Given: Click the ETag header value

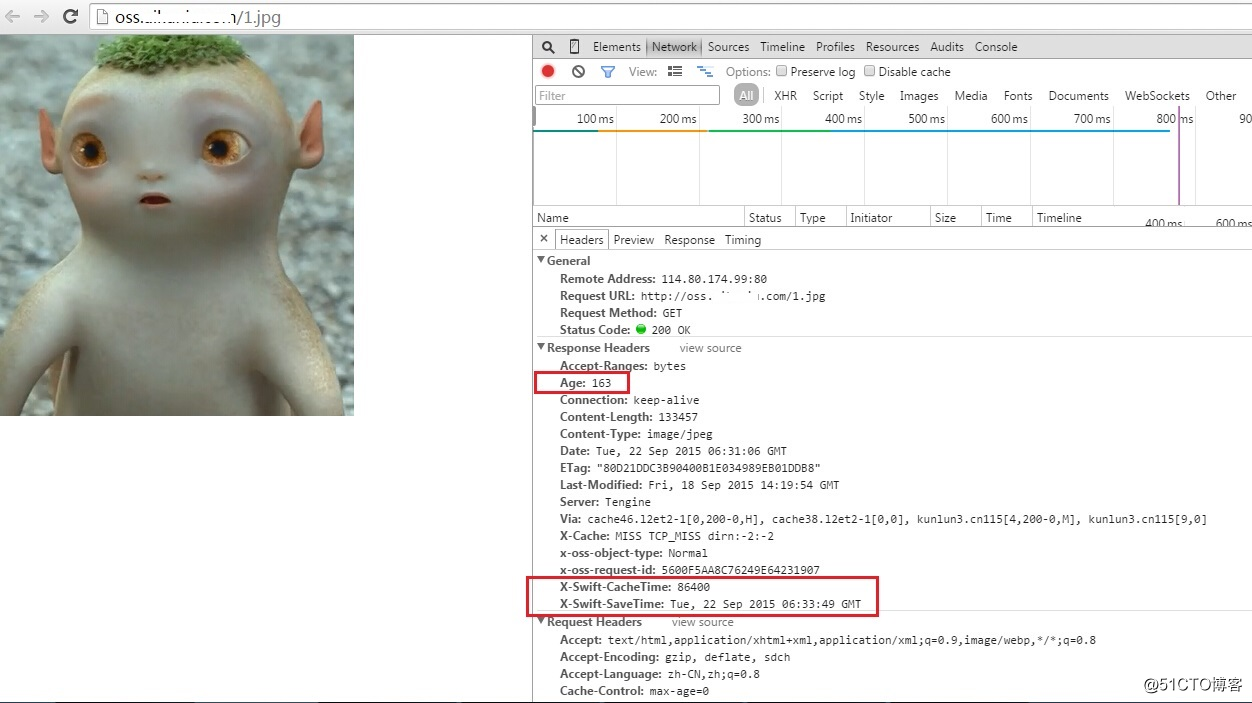Looking at the screenshot, I should click(708, 468).
